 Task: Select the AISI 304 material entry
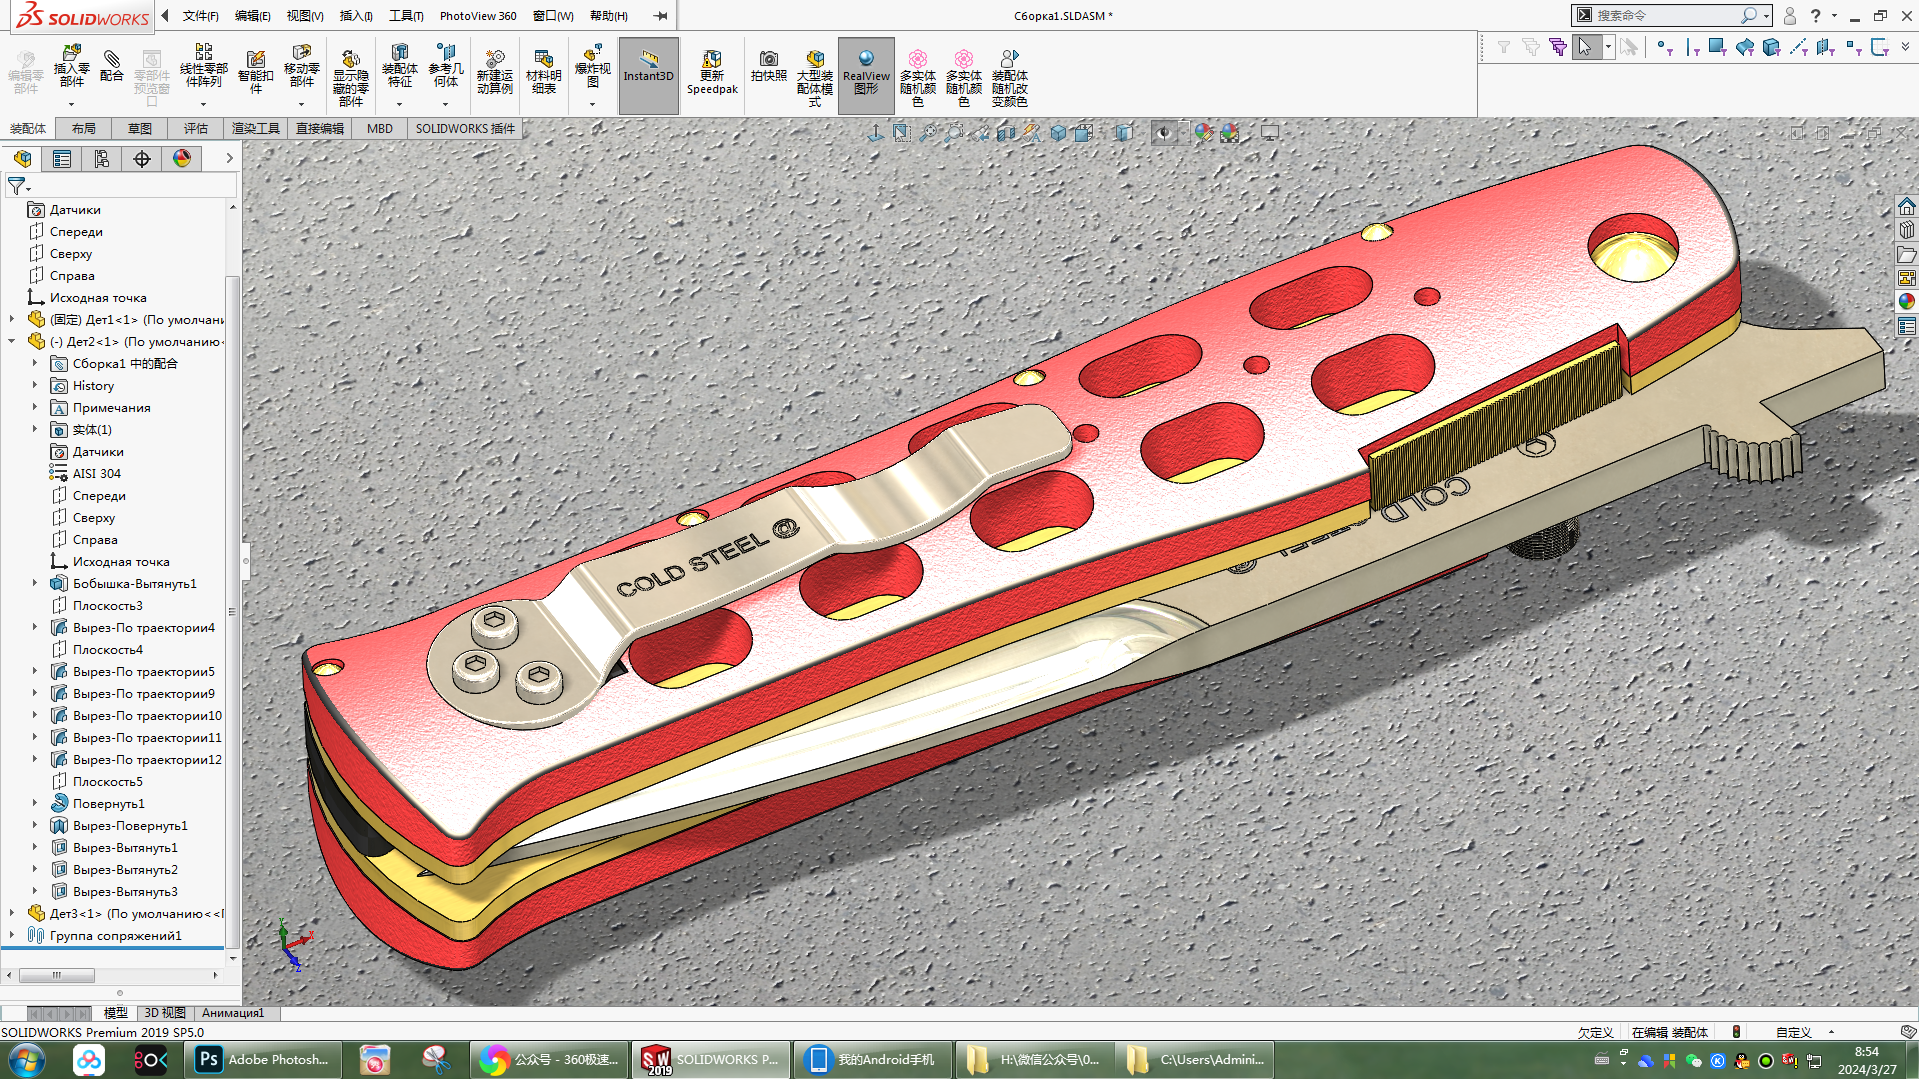pos(96,474)
